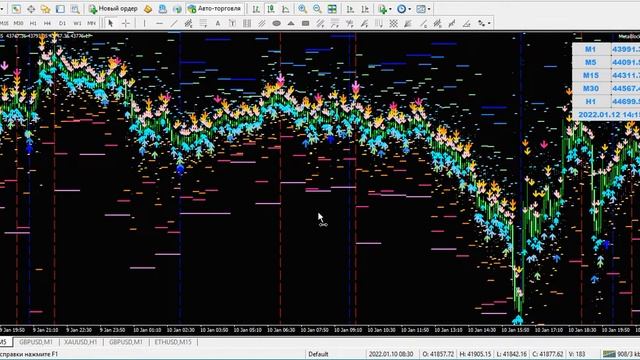Select the ellipse drawing tool
The width and height of the screenshot is (640, 360).
coord(276,23)
